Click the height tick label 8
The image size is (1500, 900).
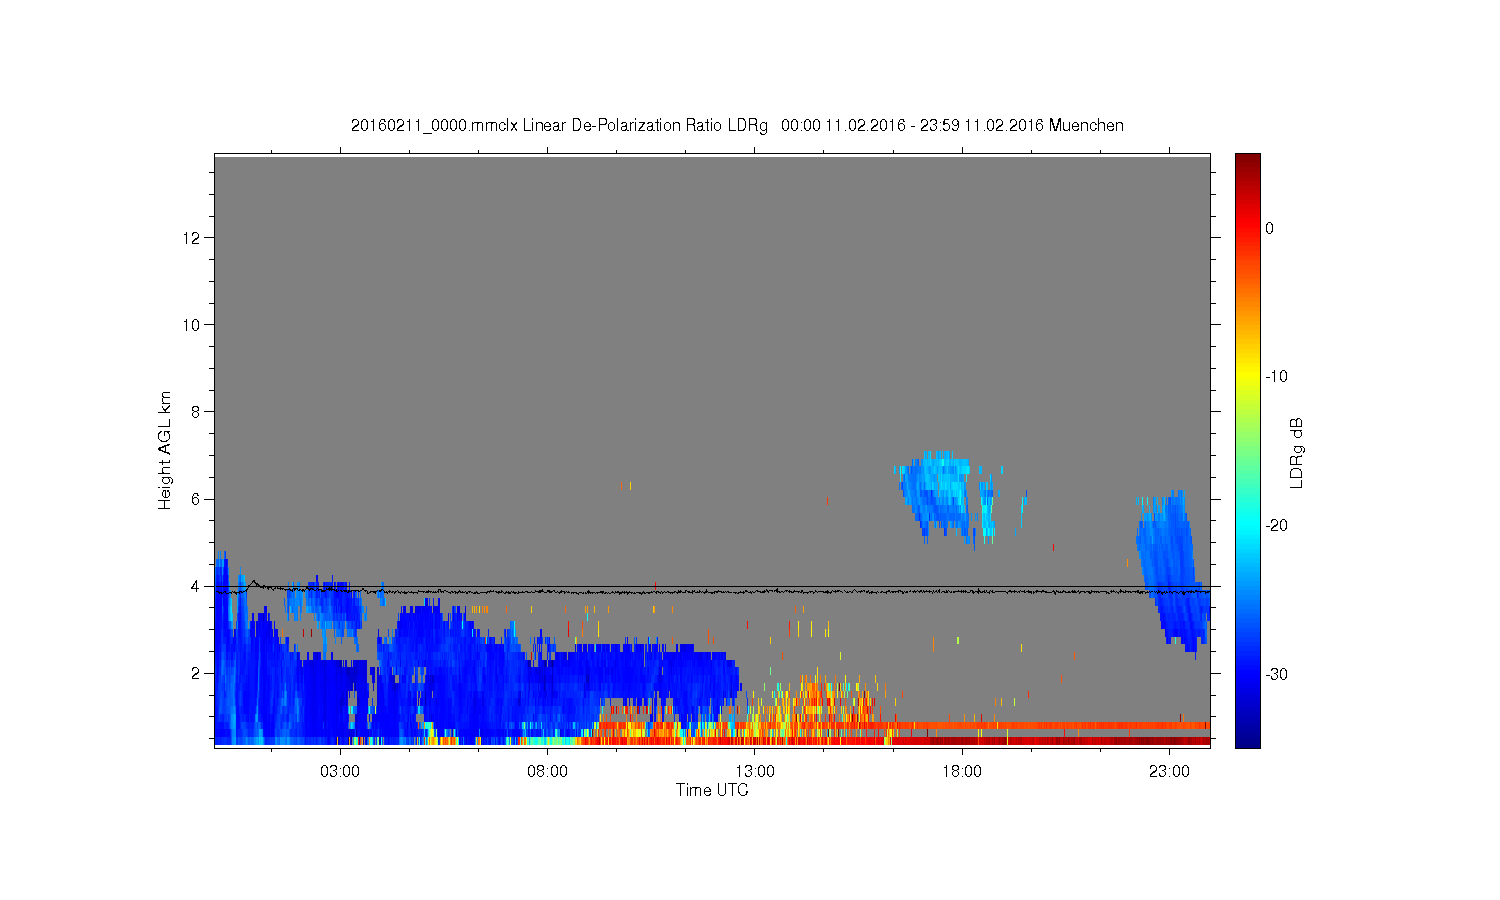tap(197, 411)
